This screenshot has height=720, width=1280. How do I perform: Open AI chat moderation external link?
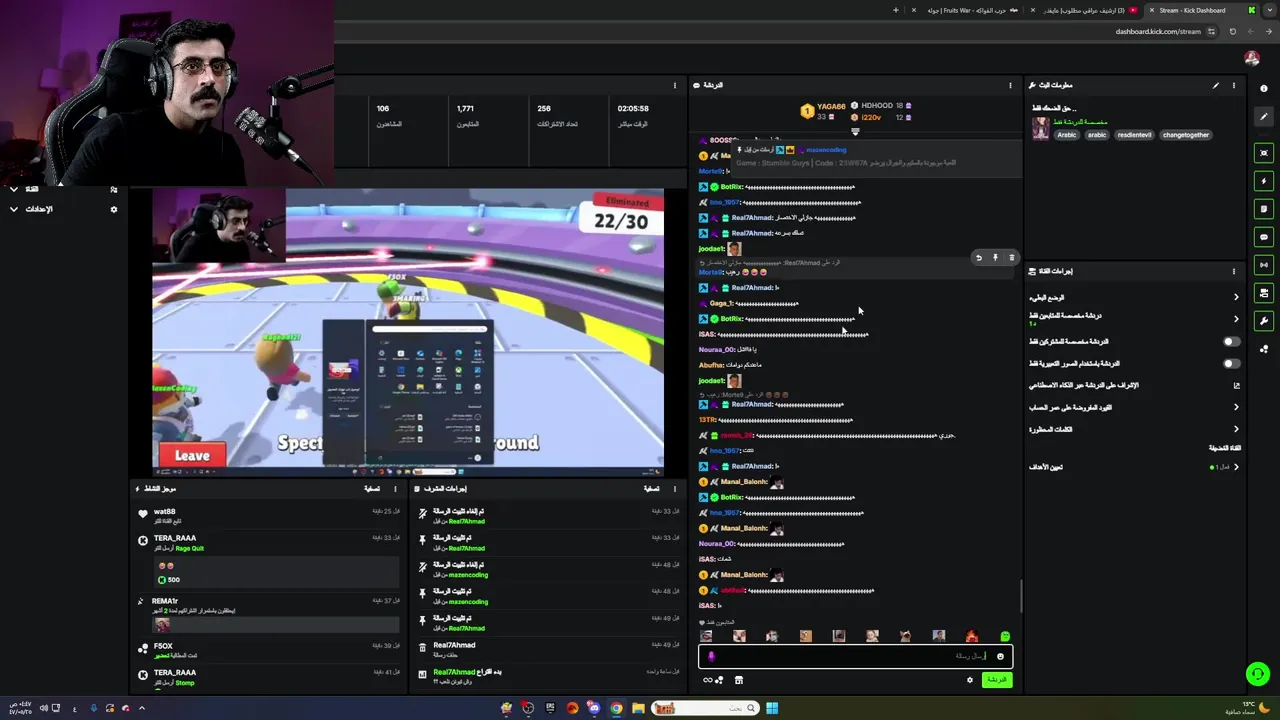point(1236,386)
